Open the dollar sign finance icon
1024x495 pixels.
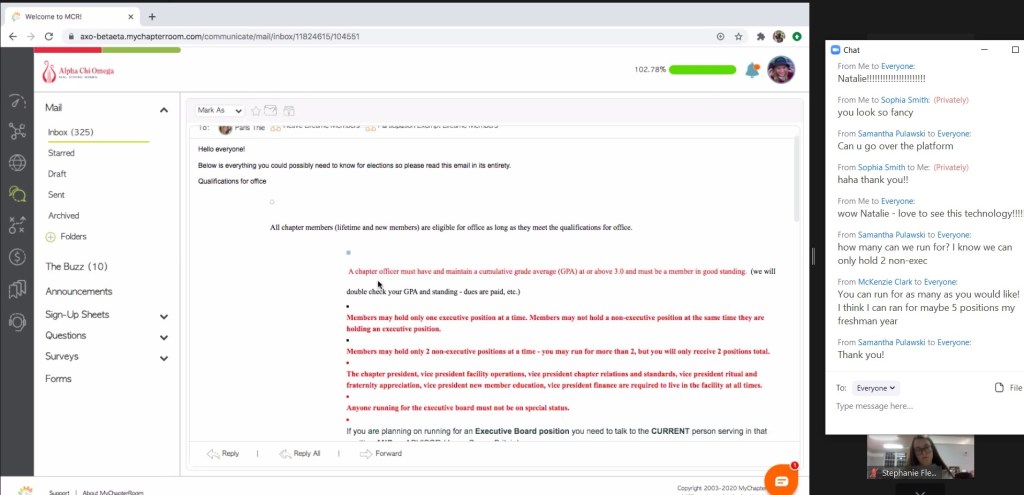(16, 257)
